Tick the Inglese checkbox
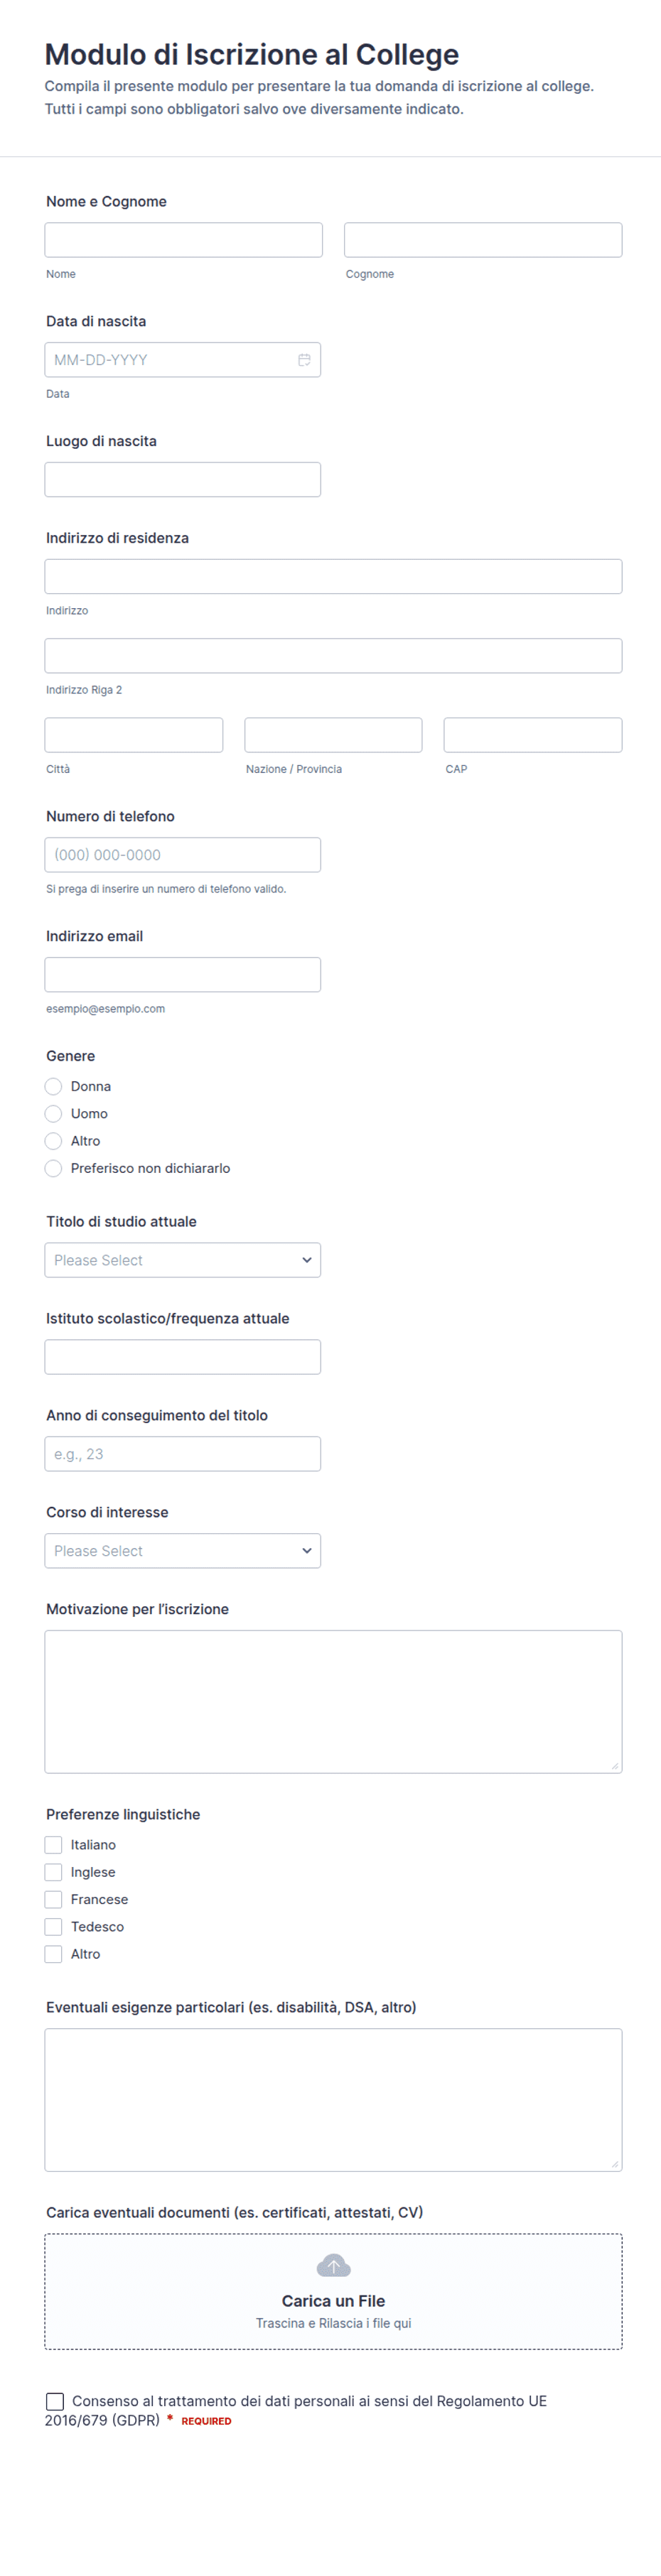661x2576 pixels. coord(54,1872)
